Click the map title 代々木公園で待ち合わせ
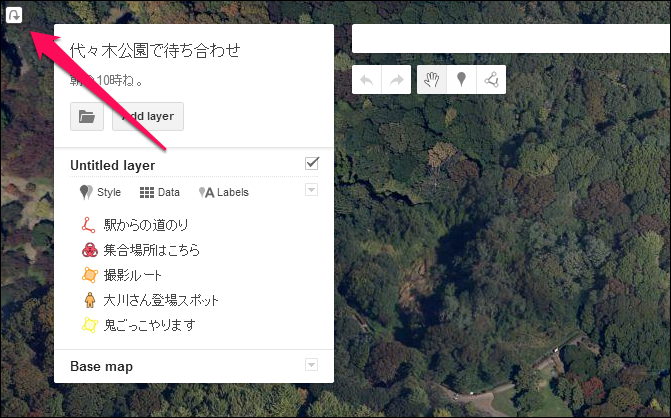671x418 pixels. pos(155,50)
